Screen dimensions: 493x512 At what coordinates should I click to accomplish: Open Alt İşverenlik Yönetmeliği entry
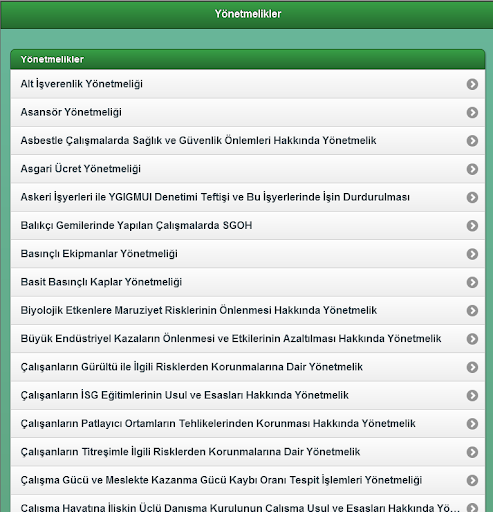[x=248, y=84]
